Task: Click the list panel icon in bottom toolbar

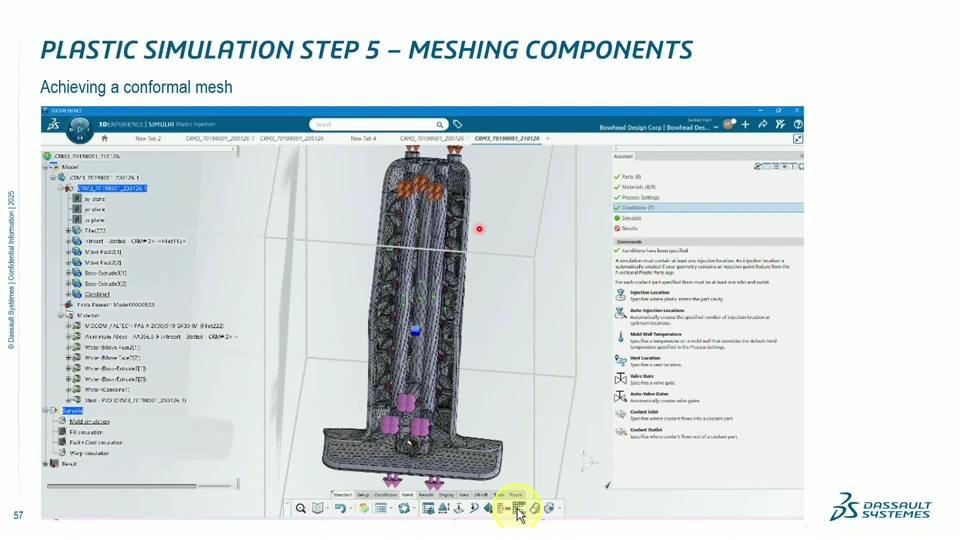Action: [381, 508]
